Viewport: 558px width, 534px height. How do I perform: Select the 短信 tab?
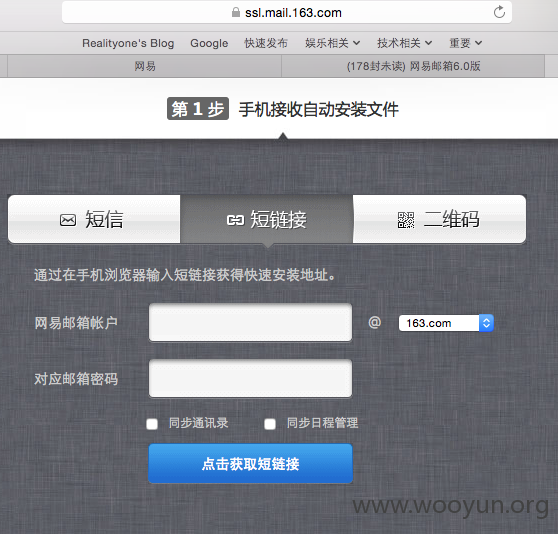pyautogui.click(x=94, y=219)
